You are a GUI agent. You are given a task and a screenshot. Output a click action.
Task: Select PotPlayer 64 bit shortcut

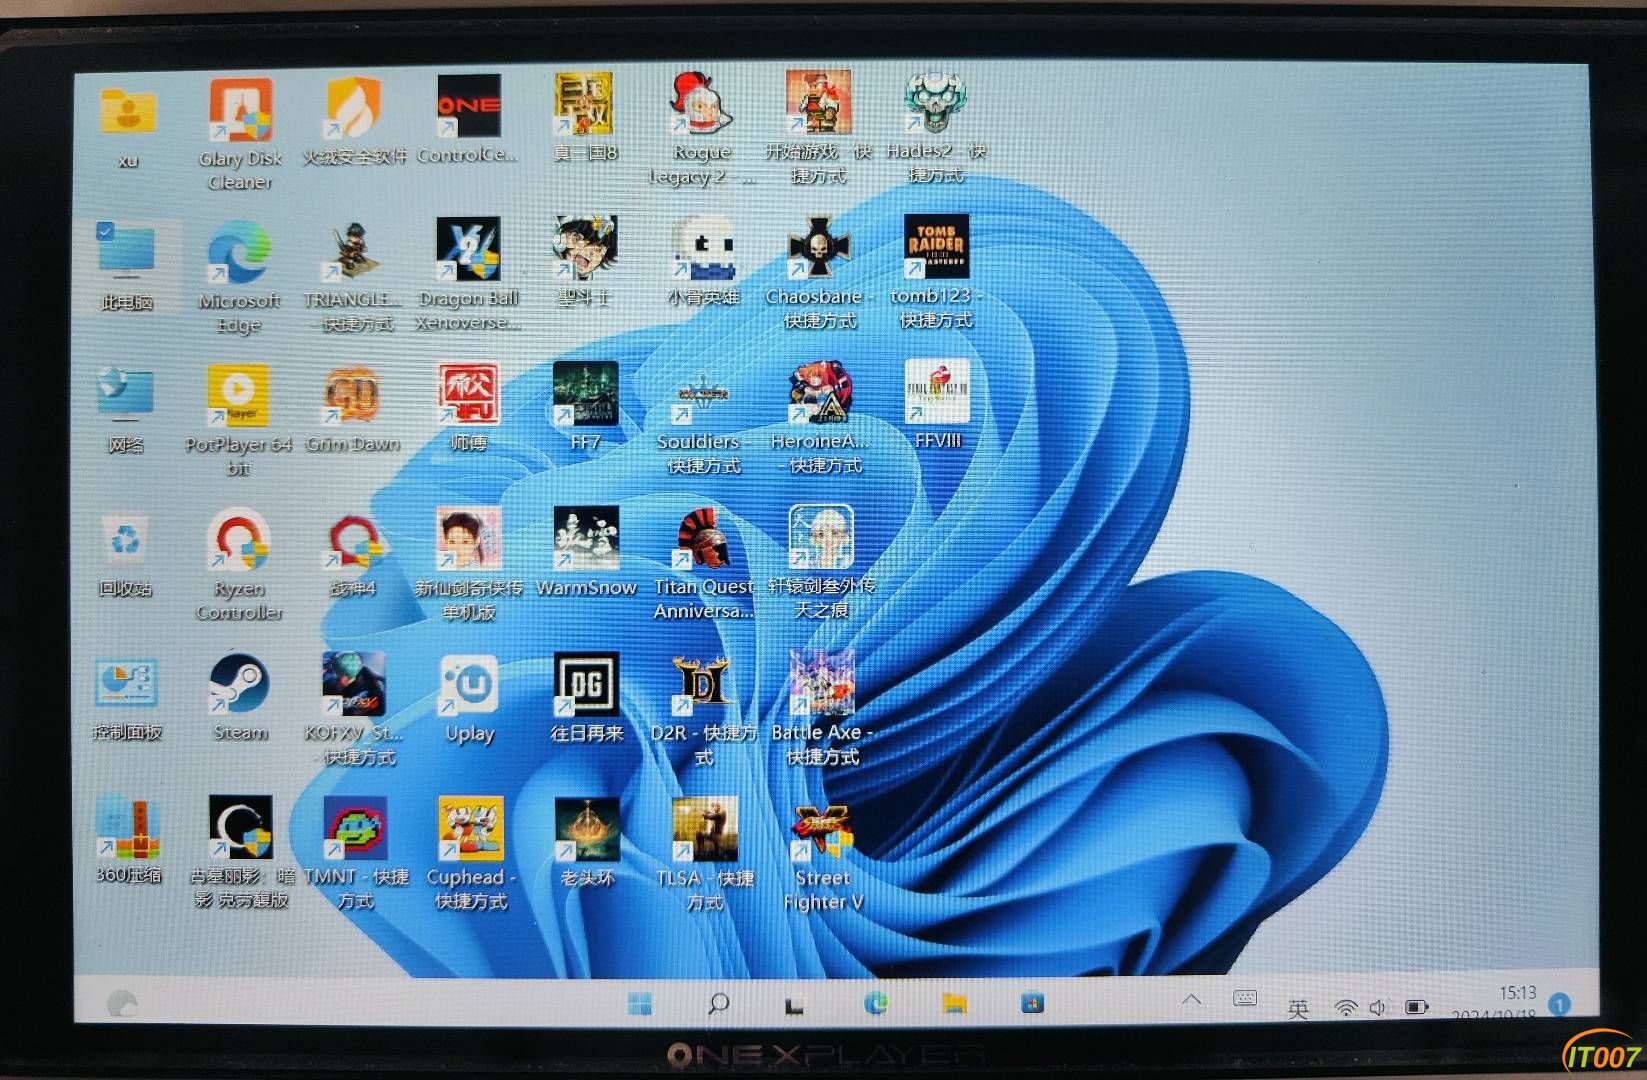238,396
